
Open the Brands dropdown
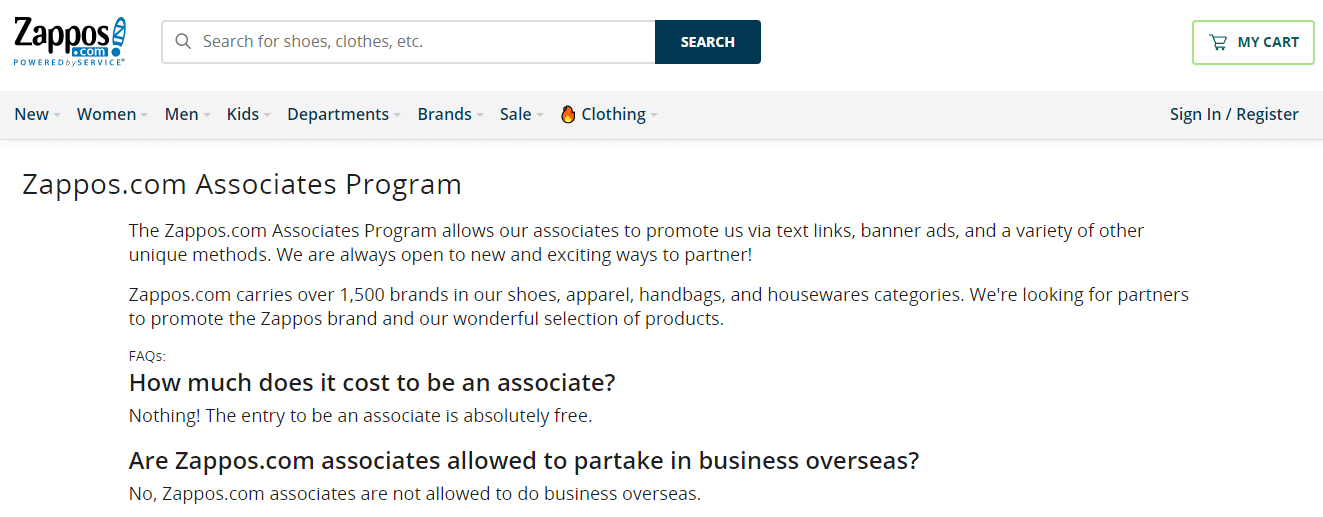[444, 114]
